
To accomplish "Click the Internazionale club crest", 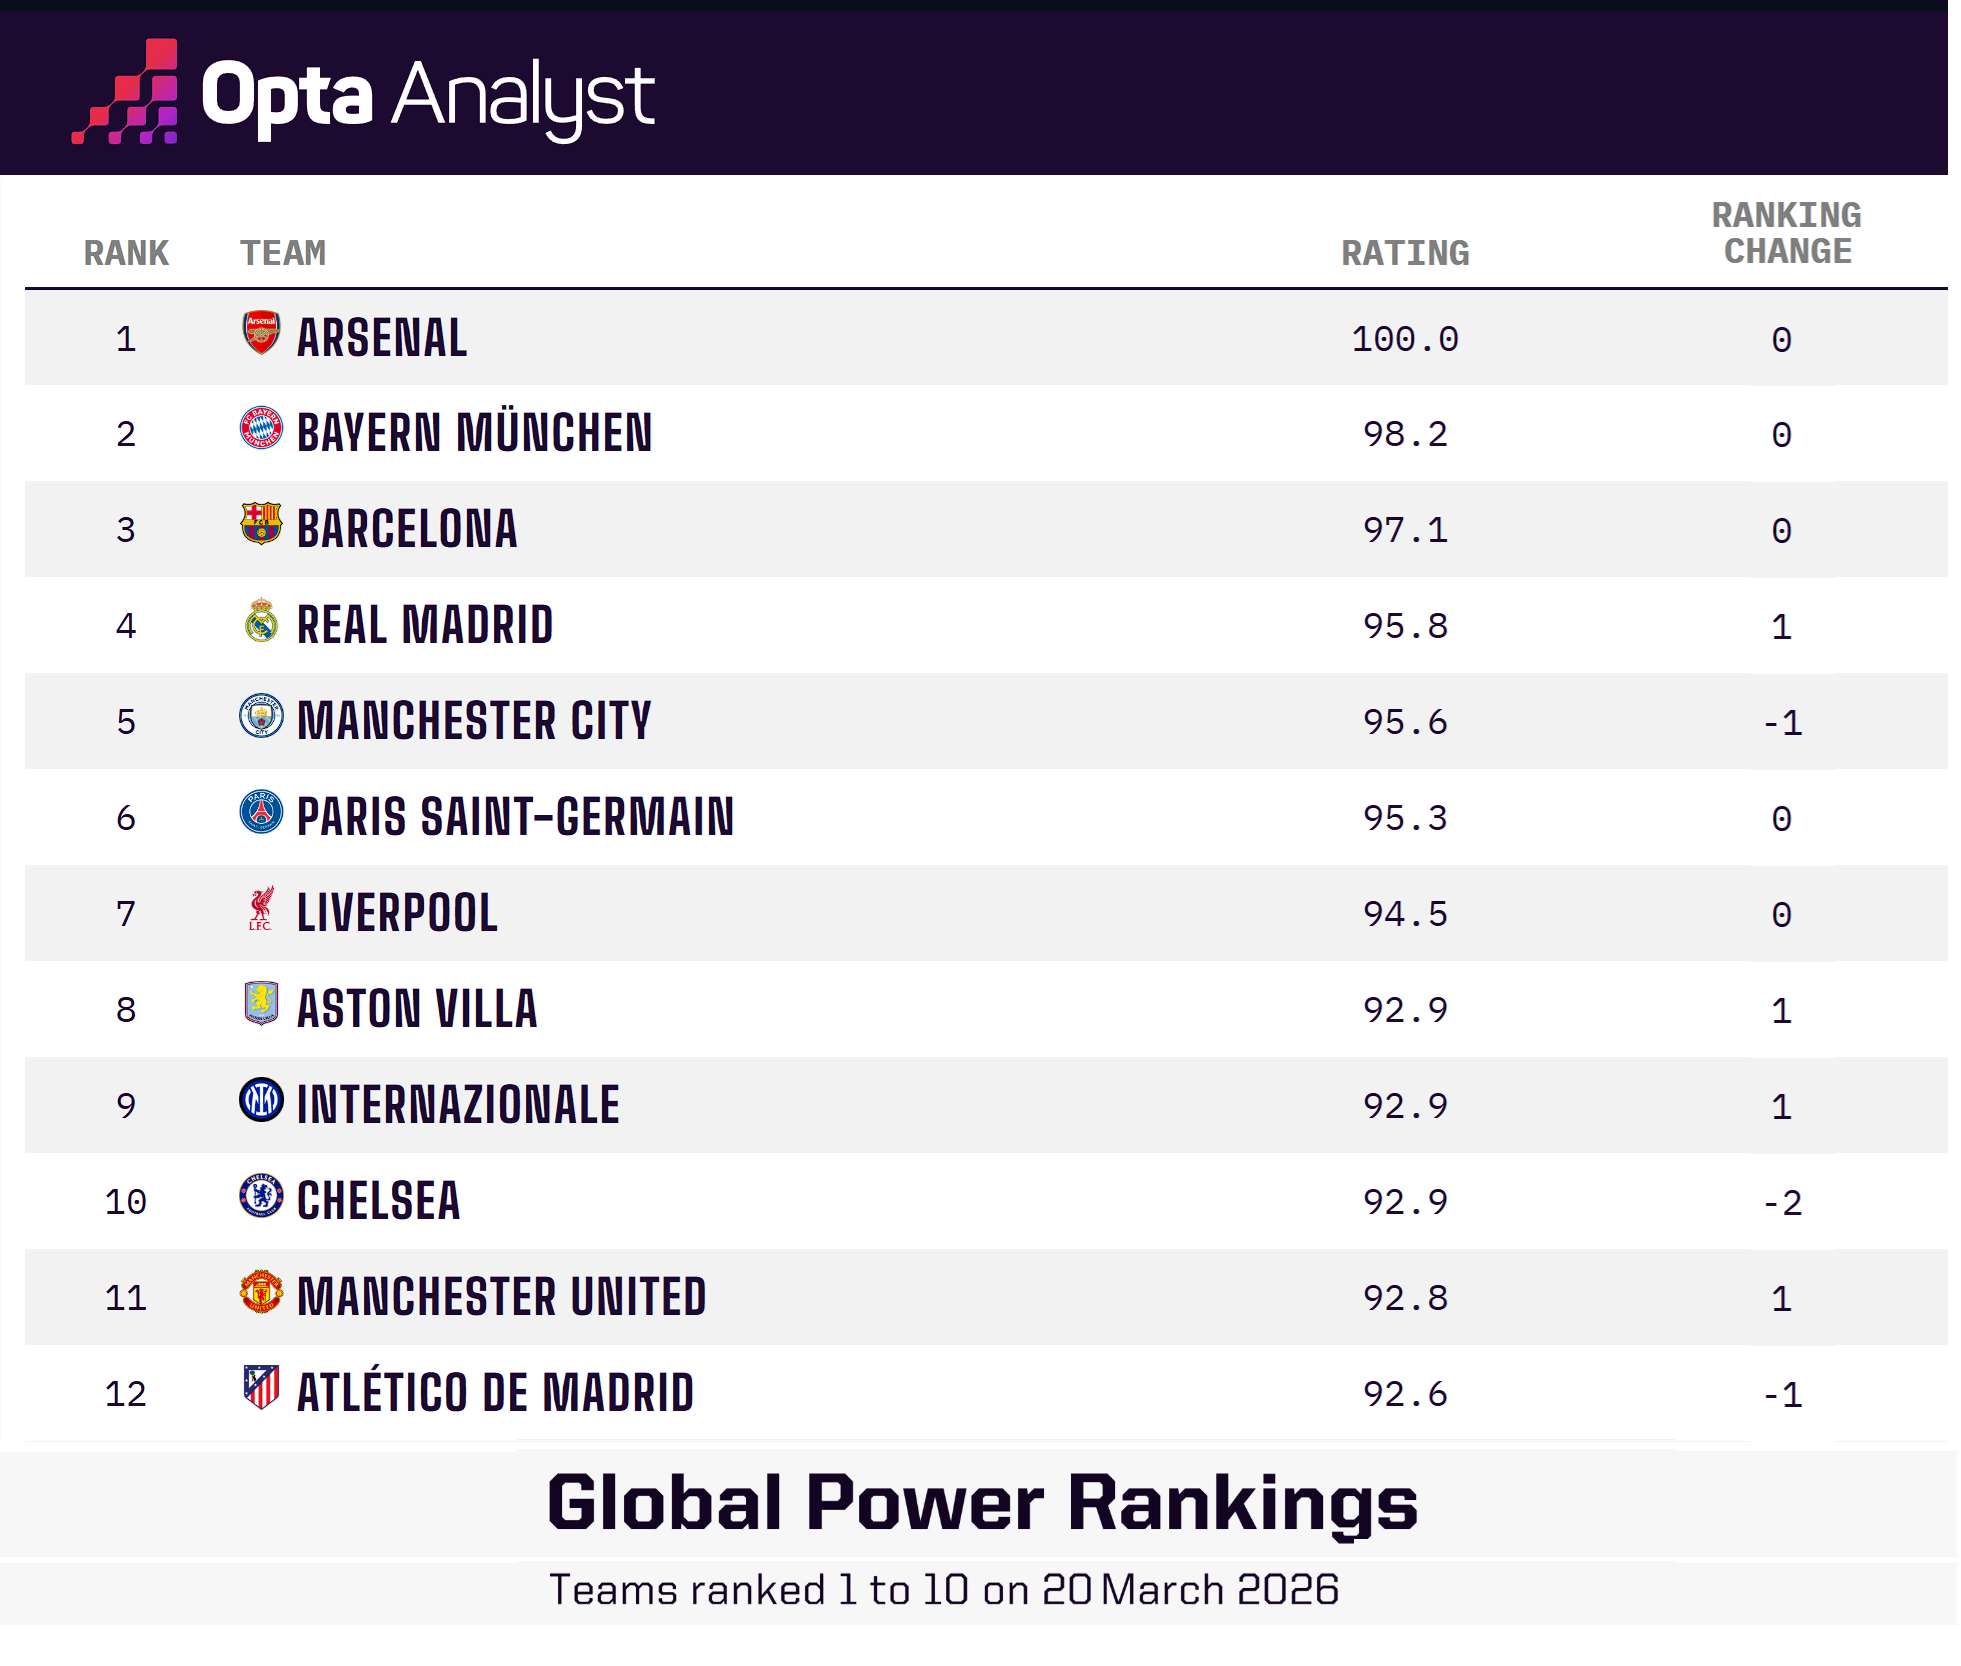I will click(x=261, y=1100).
